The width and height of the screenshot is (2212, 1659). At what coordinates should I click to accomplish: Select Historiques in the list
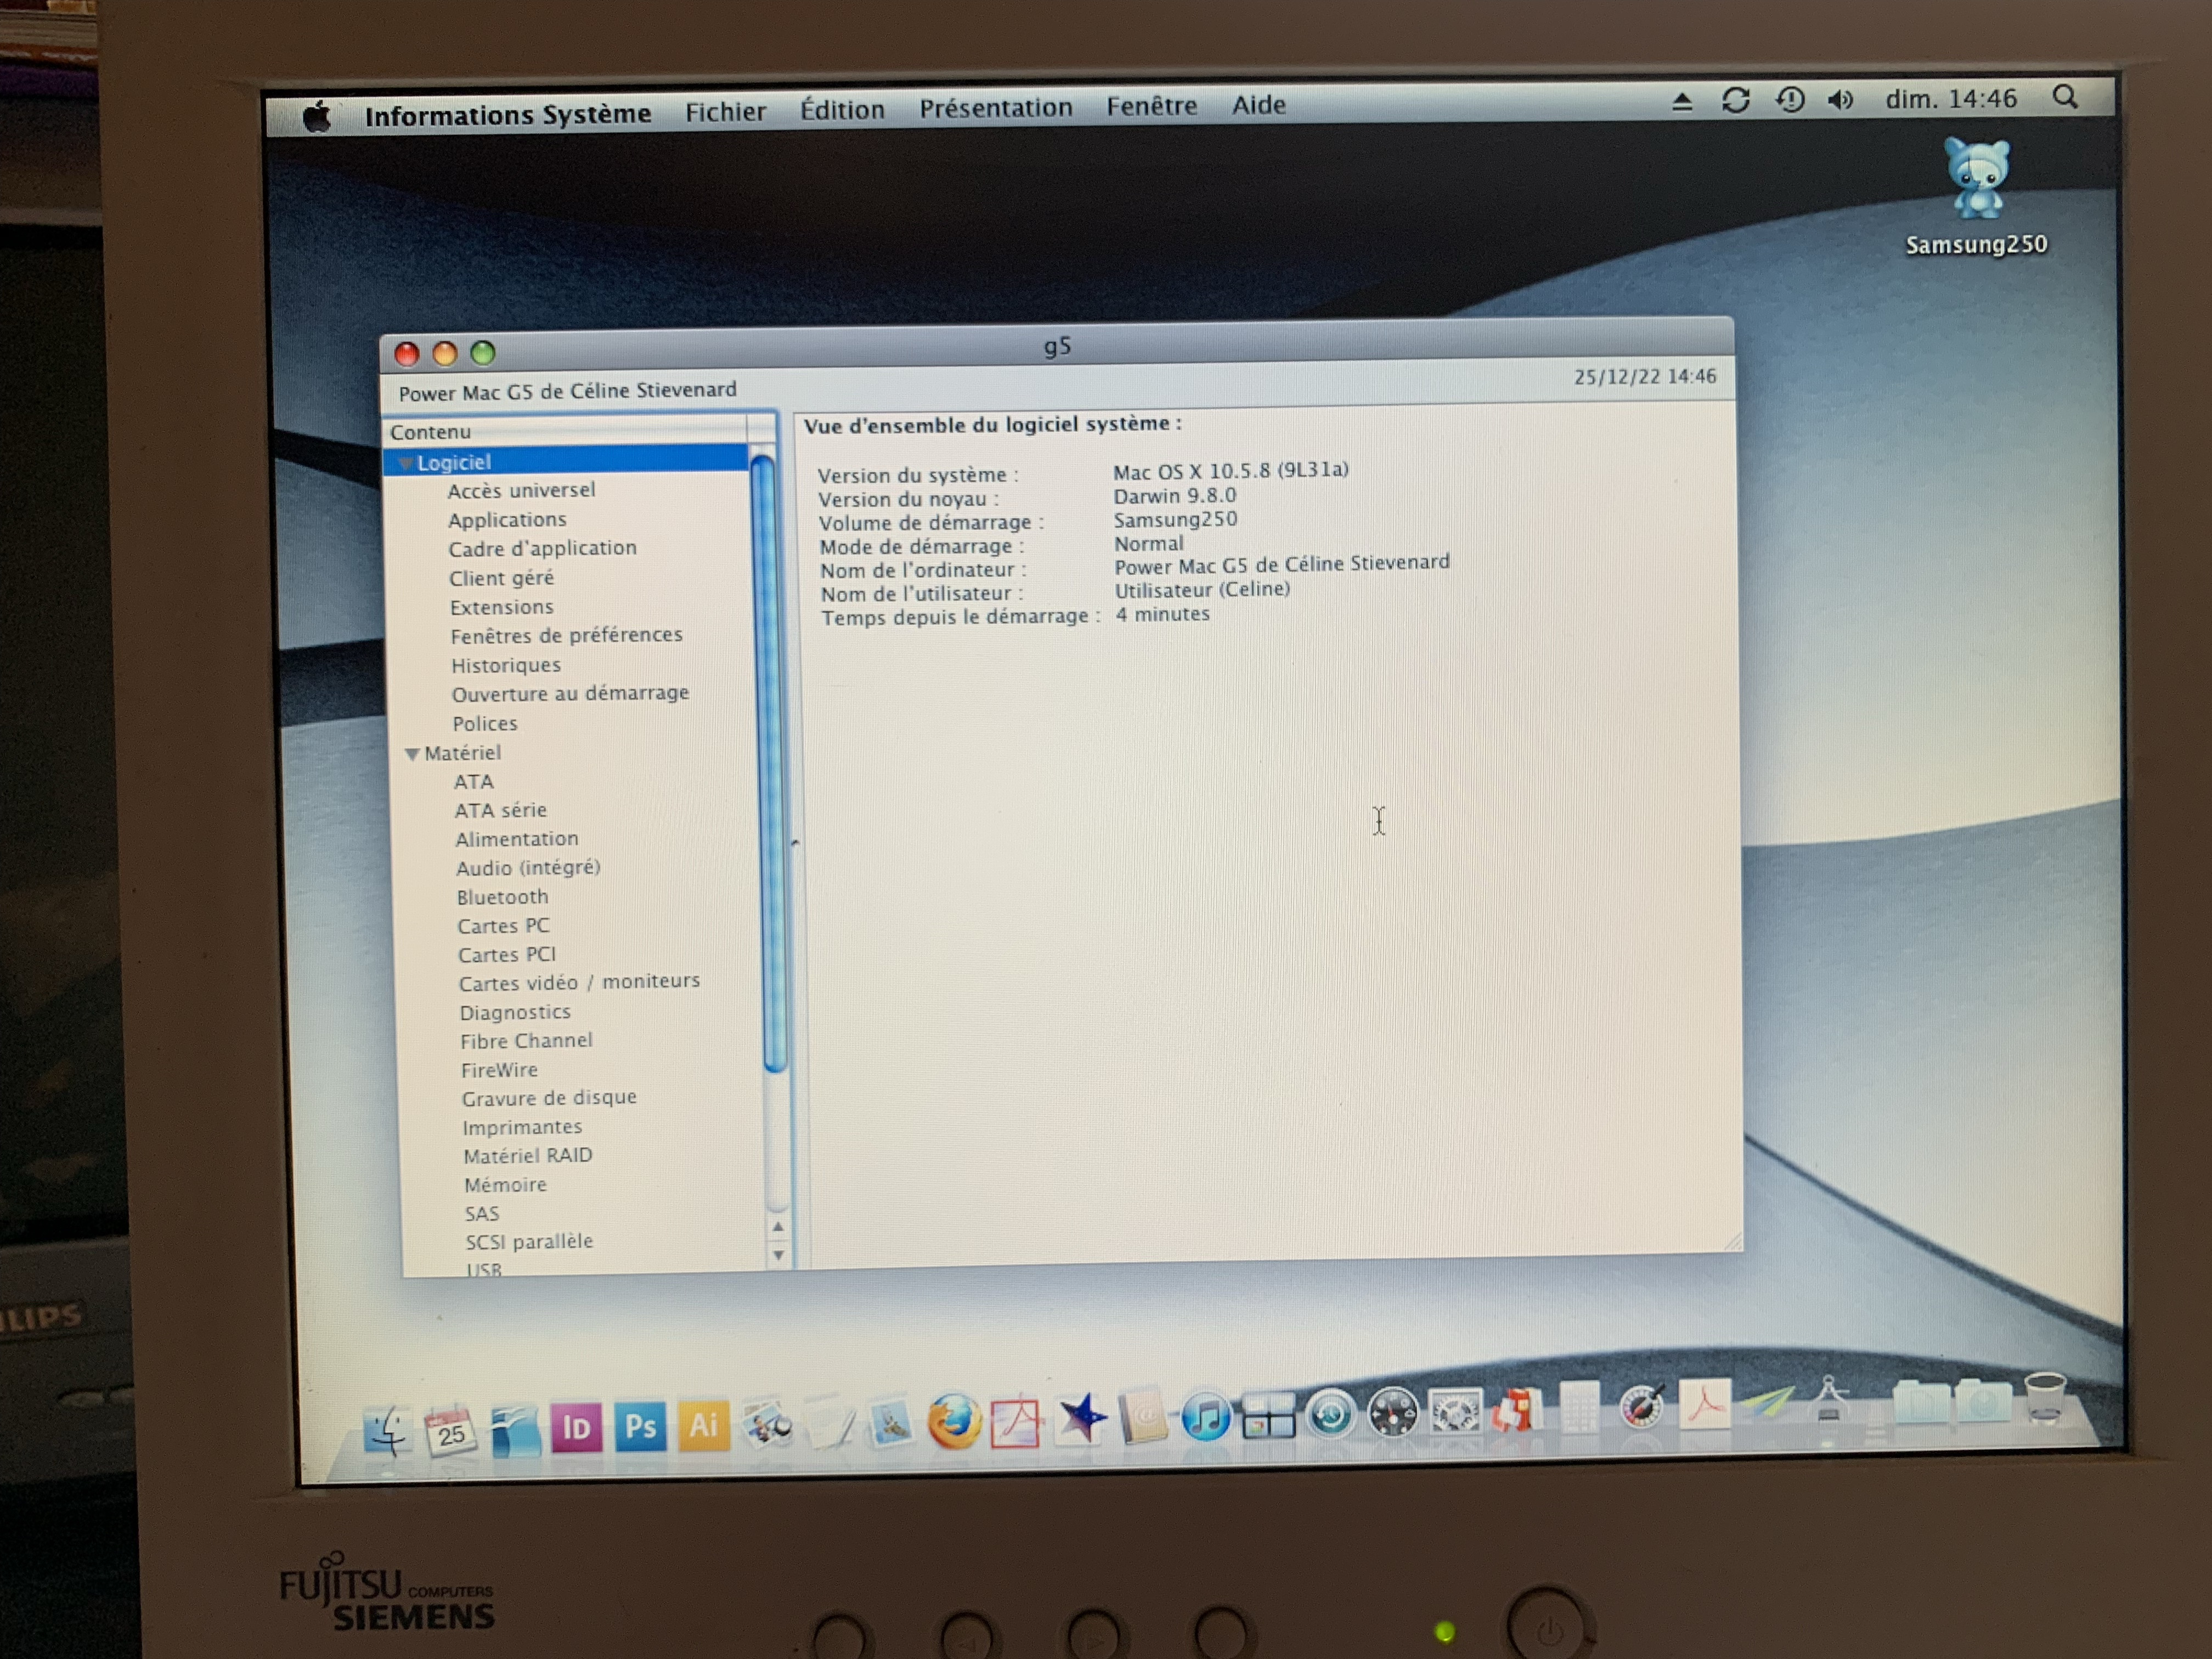click(505, 665)
